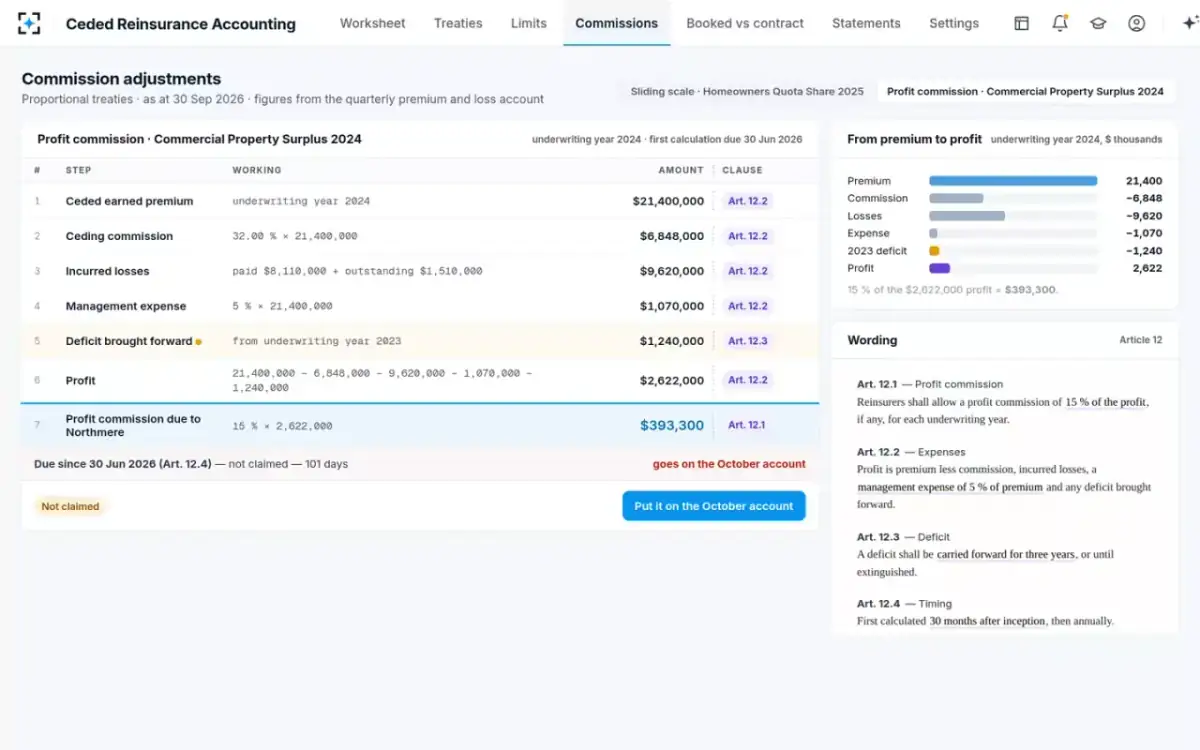Open Art. 12.2 clause in the Profit row

(747, 380)
